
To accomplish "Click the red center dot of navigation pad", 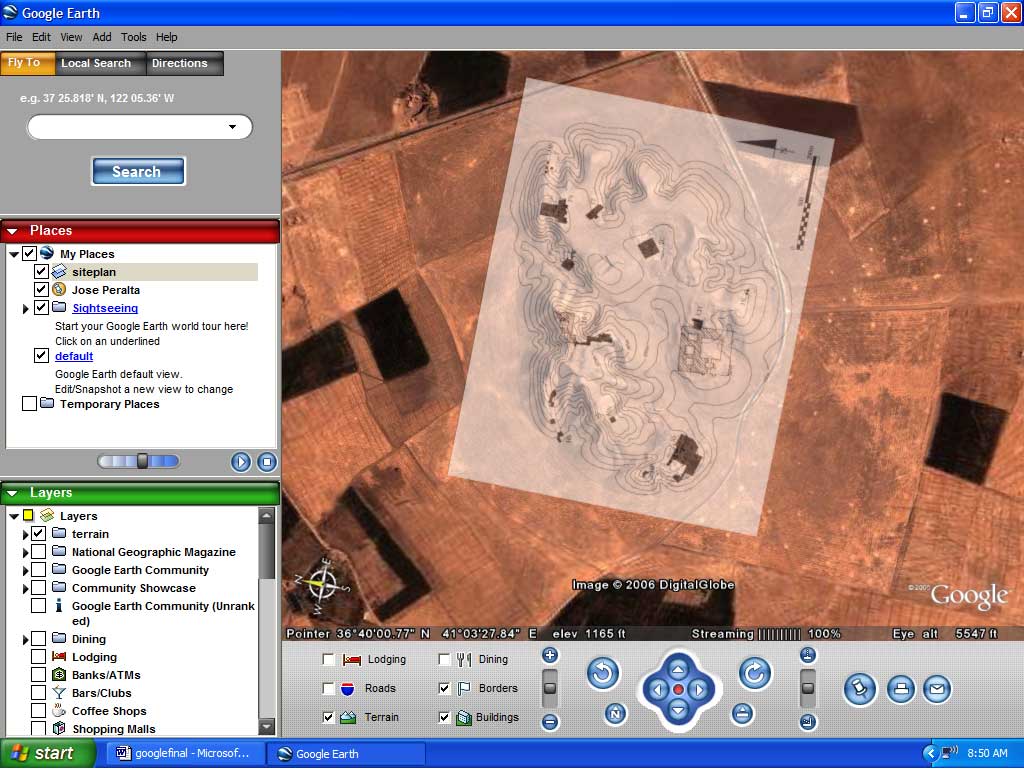I will tap(678, 689).
